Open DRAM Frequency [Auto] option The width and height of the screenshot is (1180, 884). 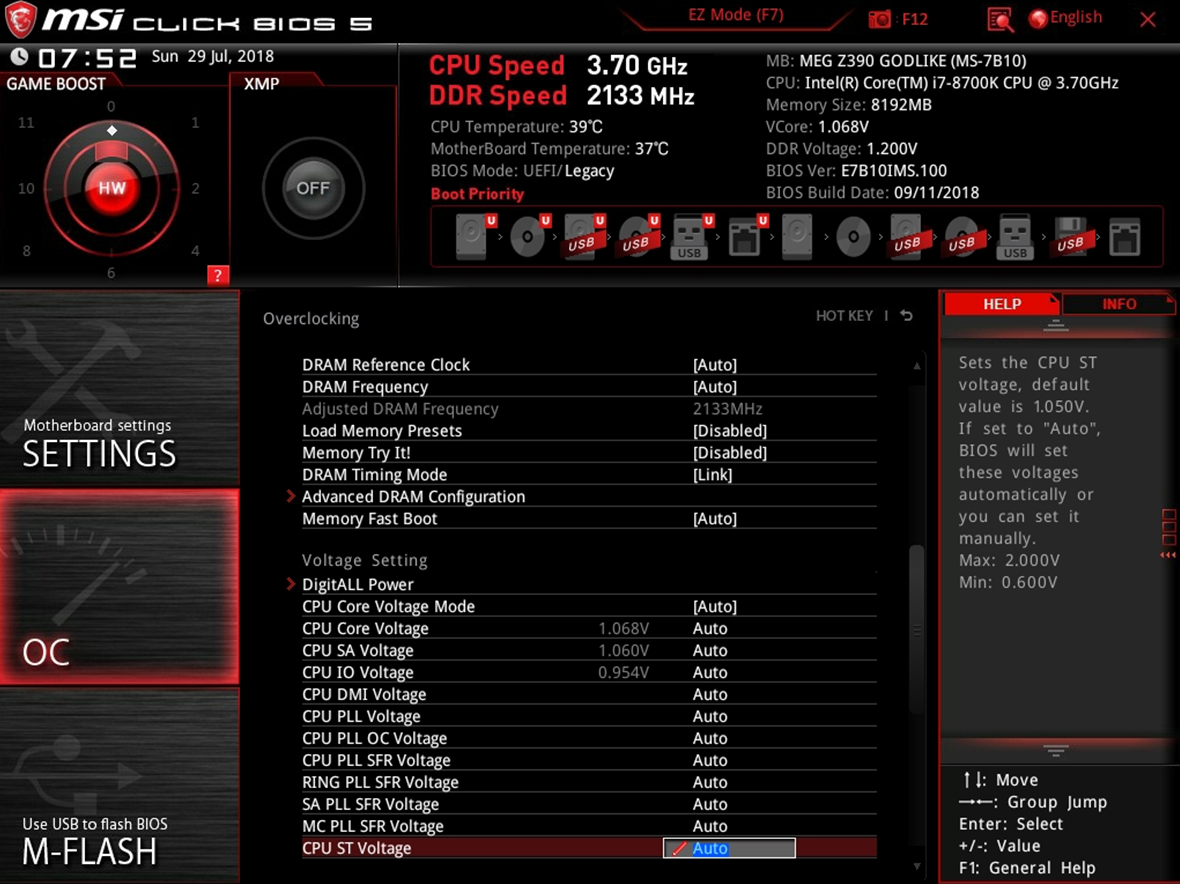[x=715, y=387]
